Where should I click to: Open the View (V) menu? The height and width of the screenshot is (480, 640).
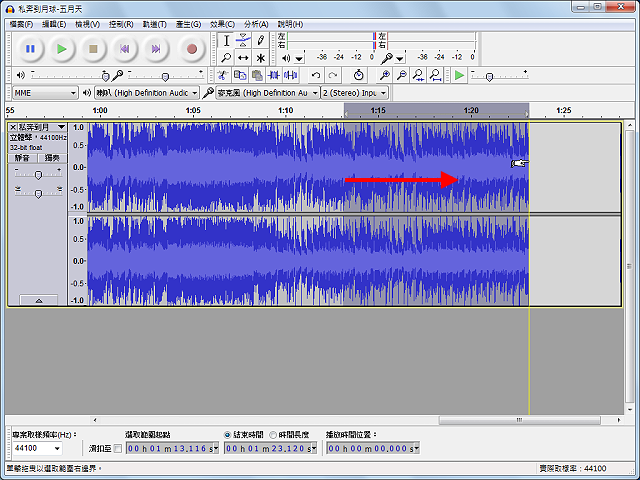point(87,24)
